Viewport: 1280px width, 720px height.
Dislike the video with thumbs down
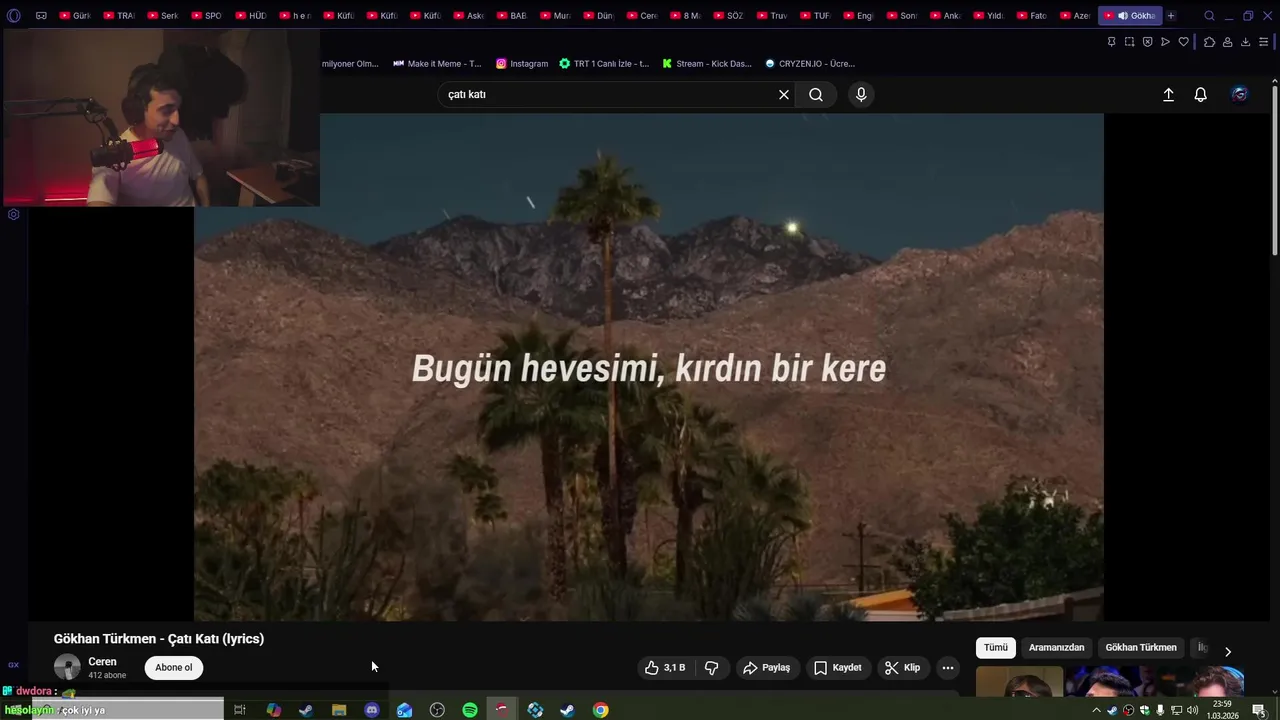tap(712, 668)
